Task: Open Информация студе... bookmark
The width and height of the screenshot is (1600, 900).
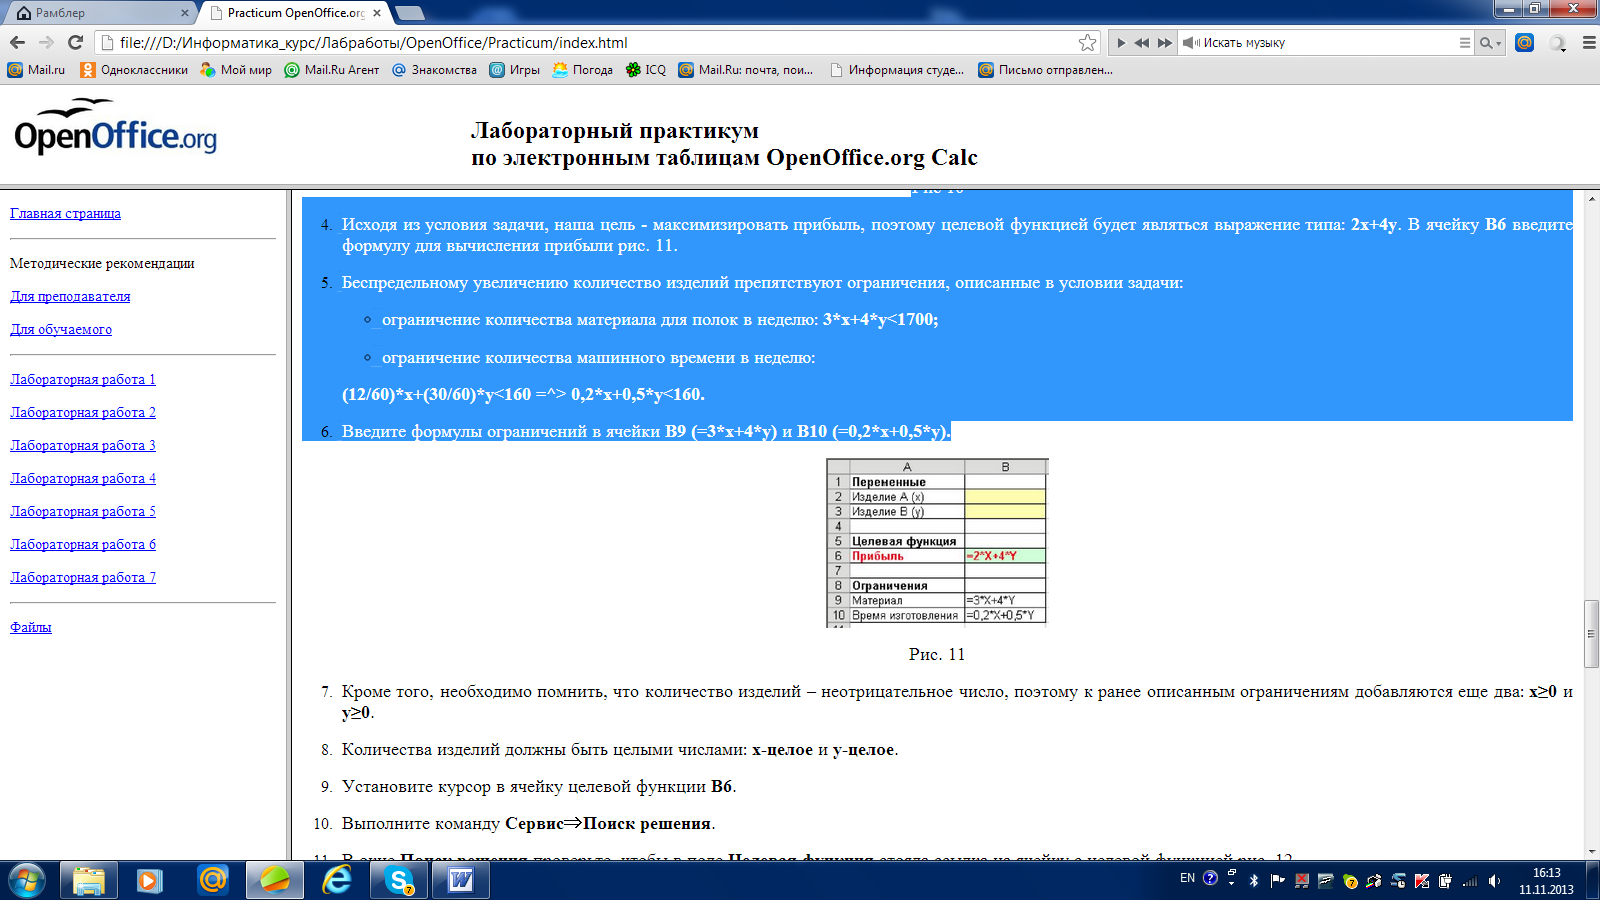Action: [897, 70]
